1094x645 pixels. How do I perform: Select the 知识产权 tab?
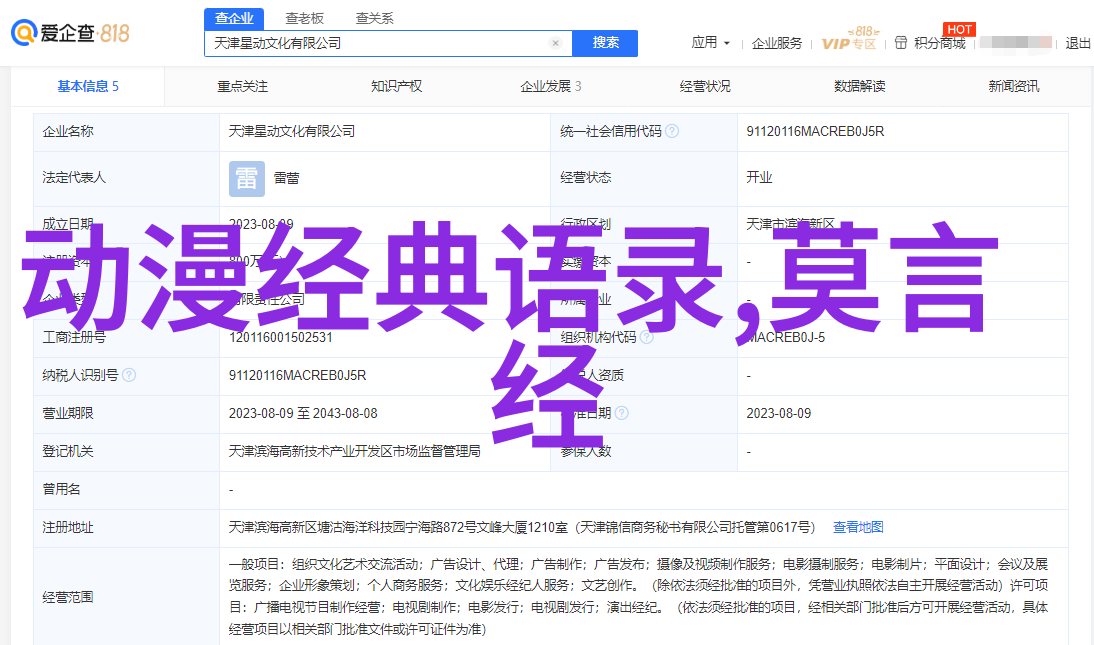tap(396, 86)
